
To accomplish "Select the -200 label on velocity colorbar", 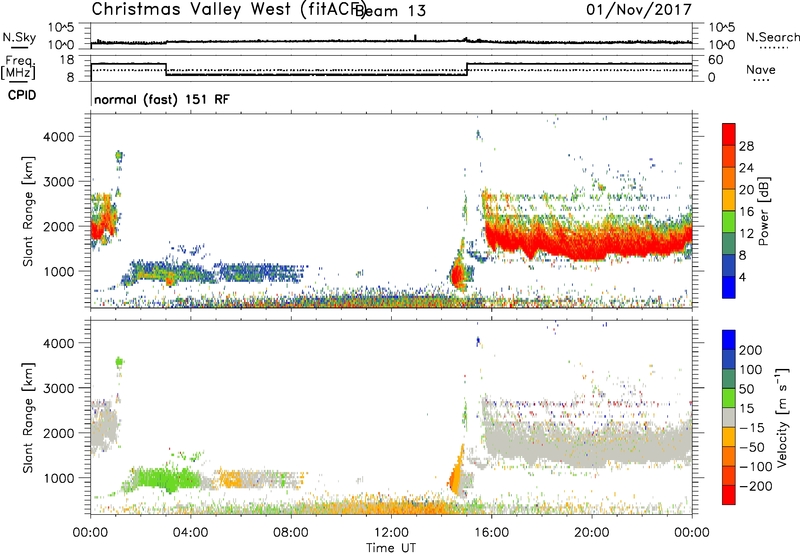I will tap(756, 486).
